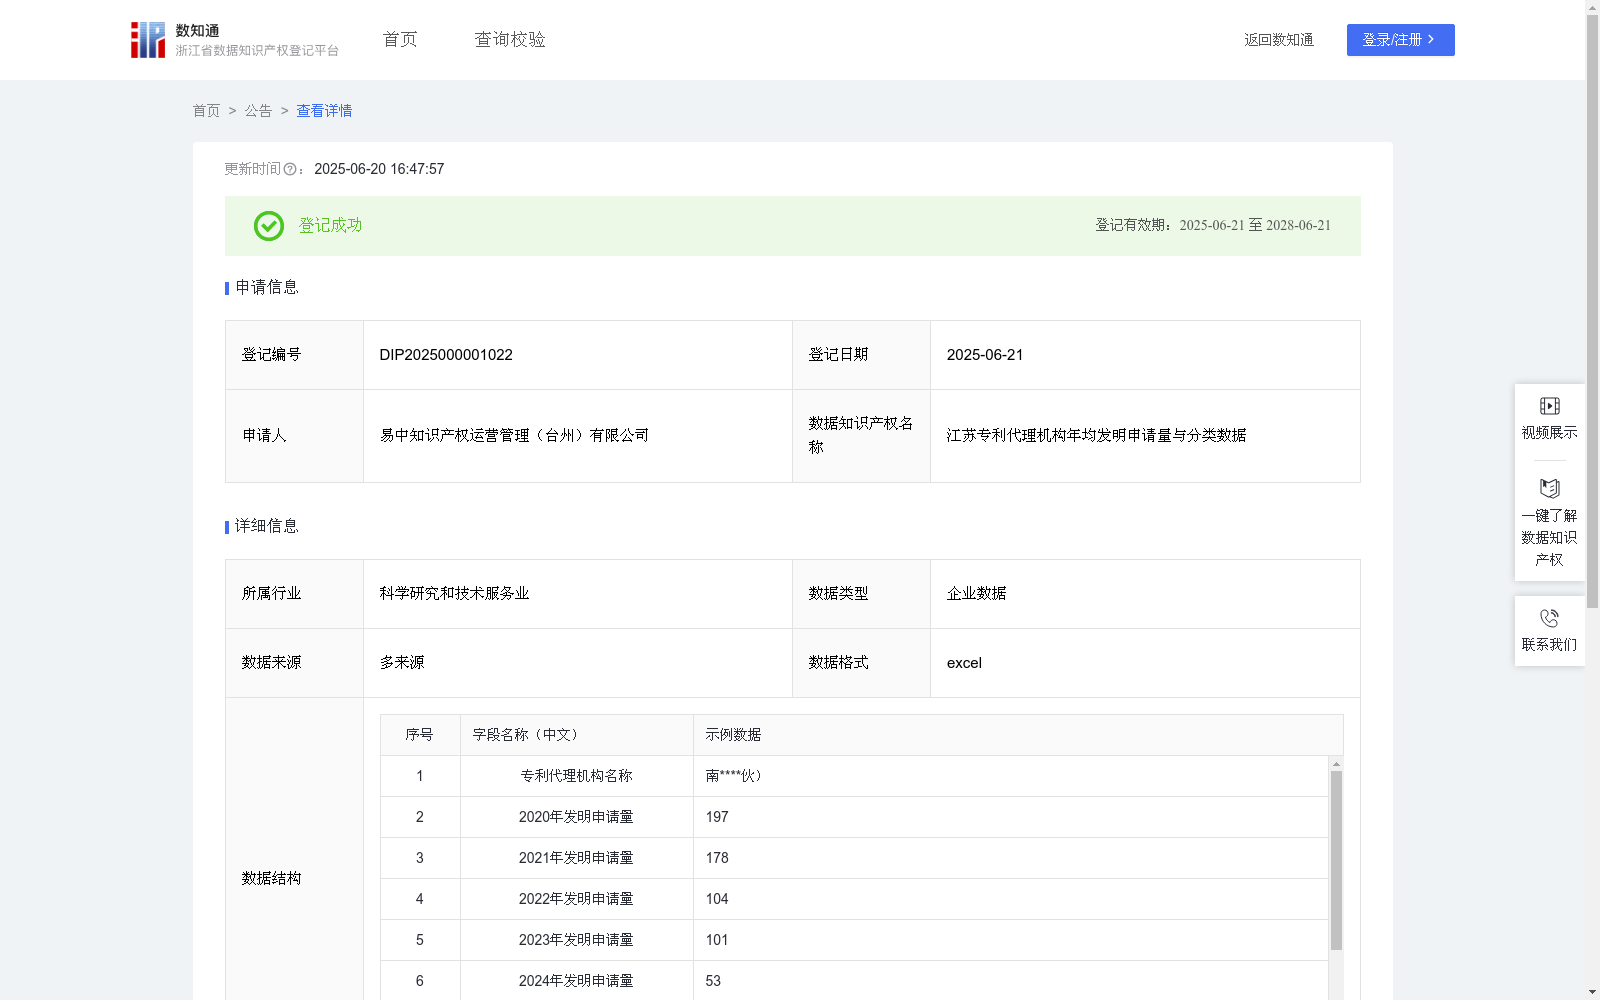Click the data table scroll-up arrow

click(1336, 764)
